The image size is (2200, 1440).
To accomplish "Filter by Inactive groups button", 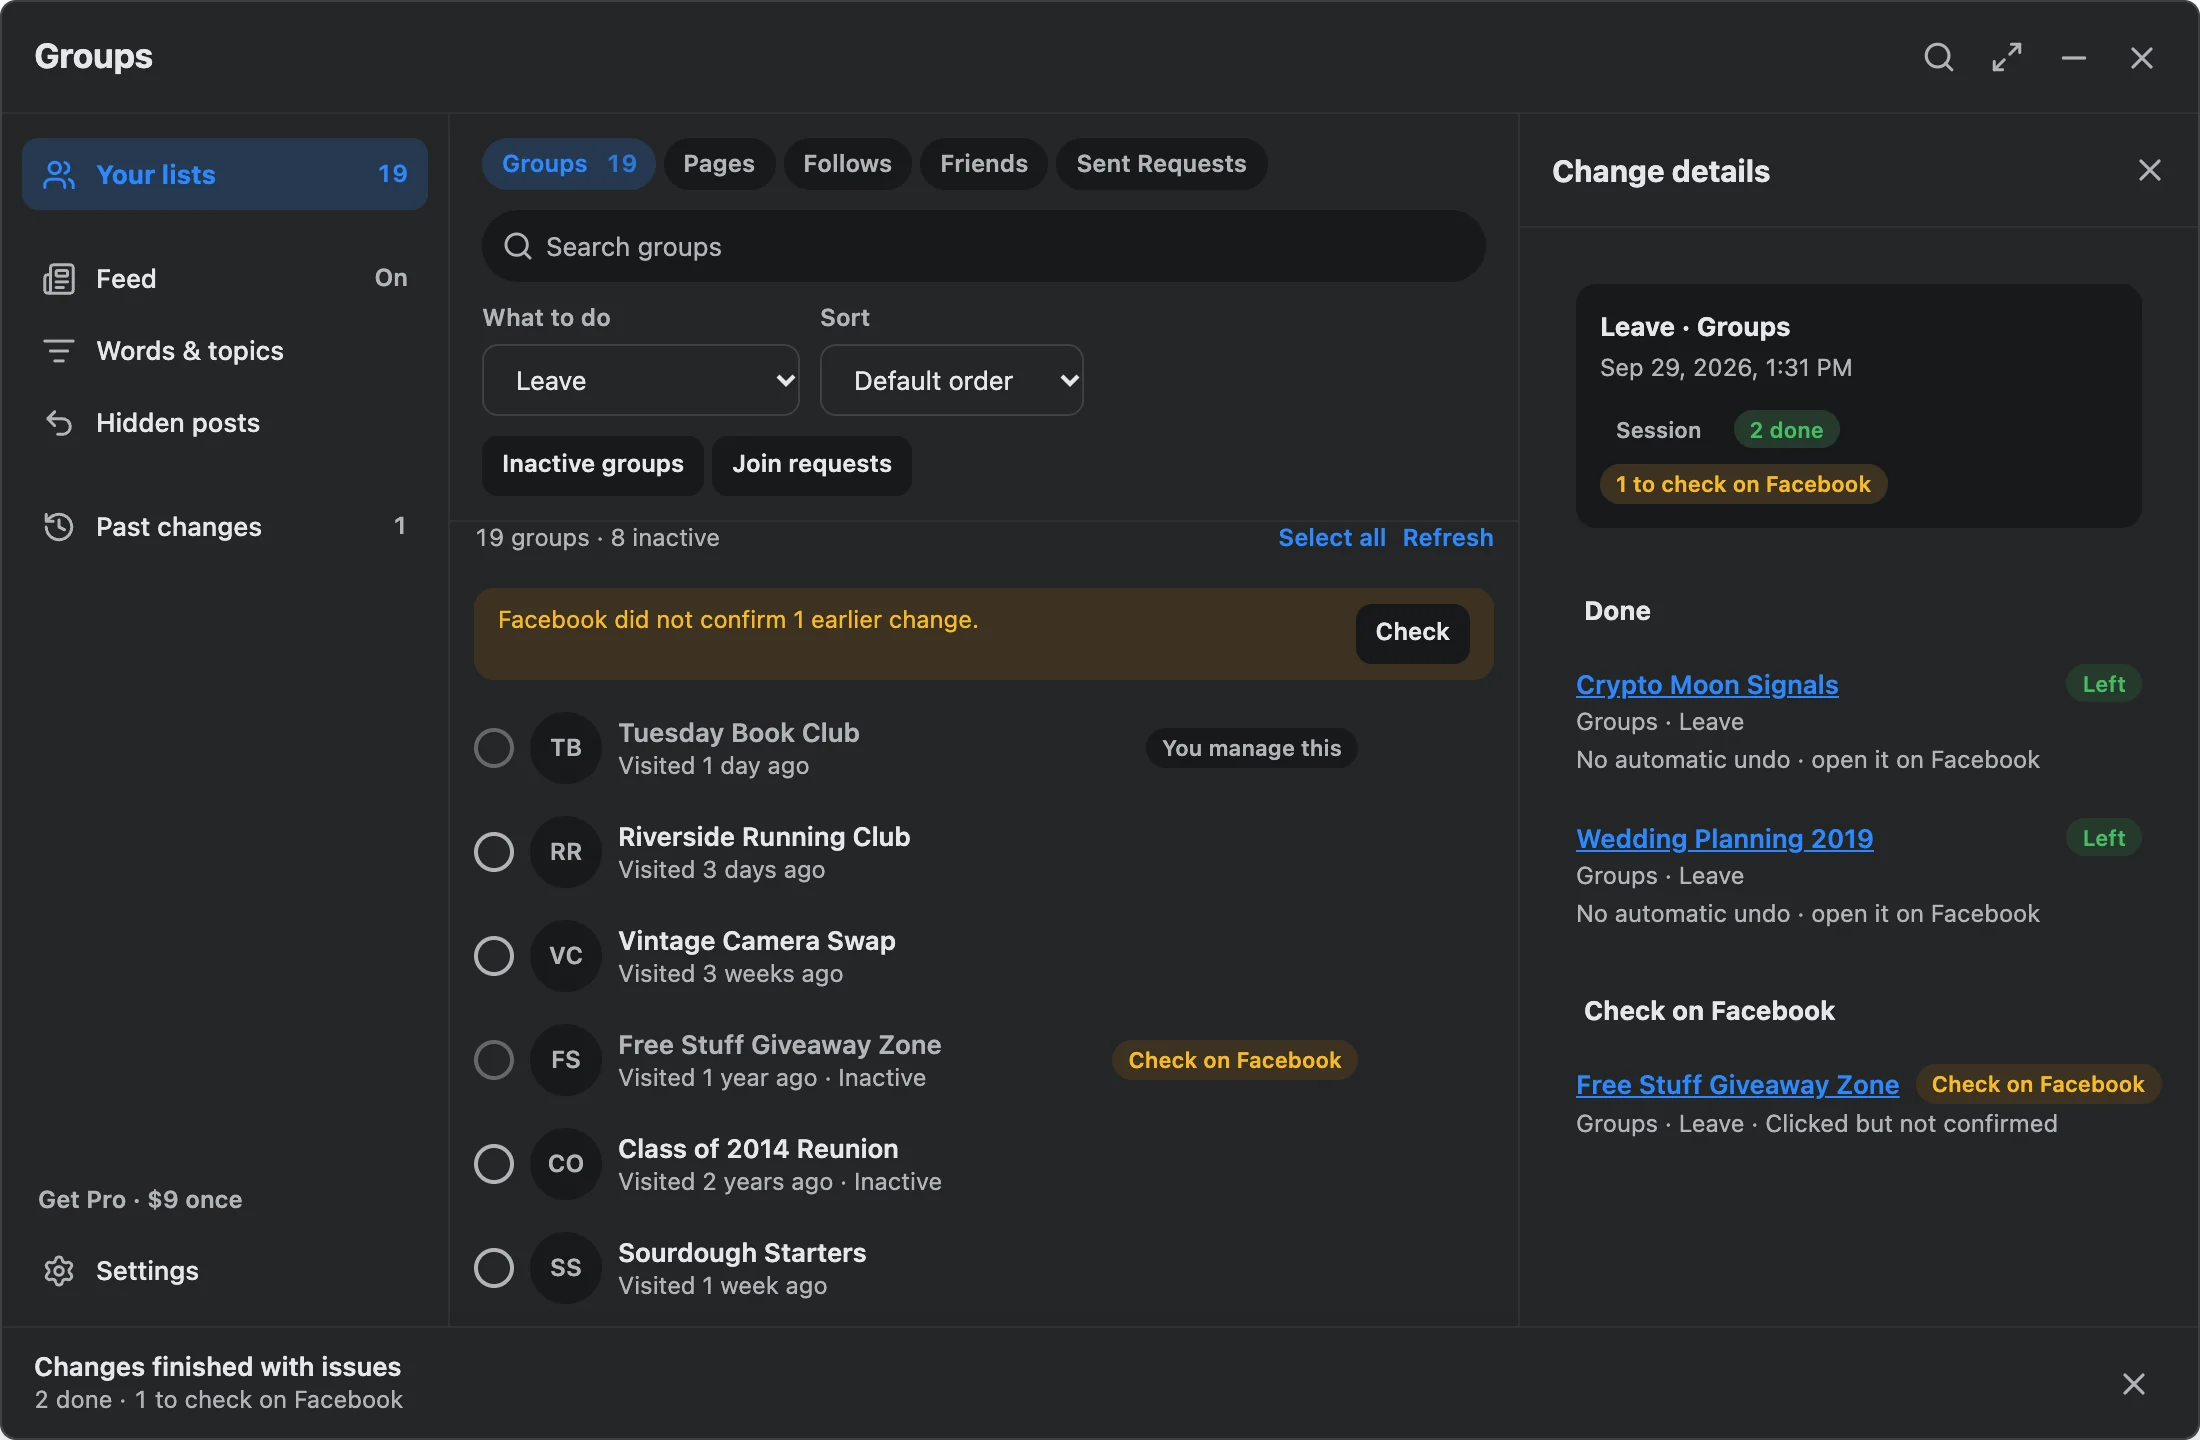I will (x=593, y=465).
